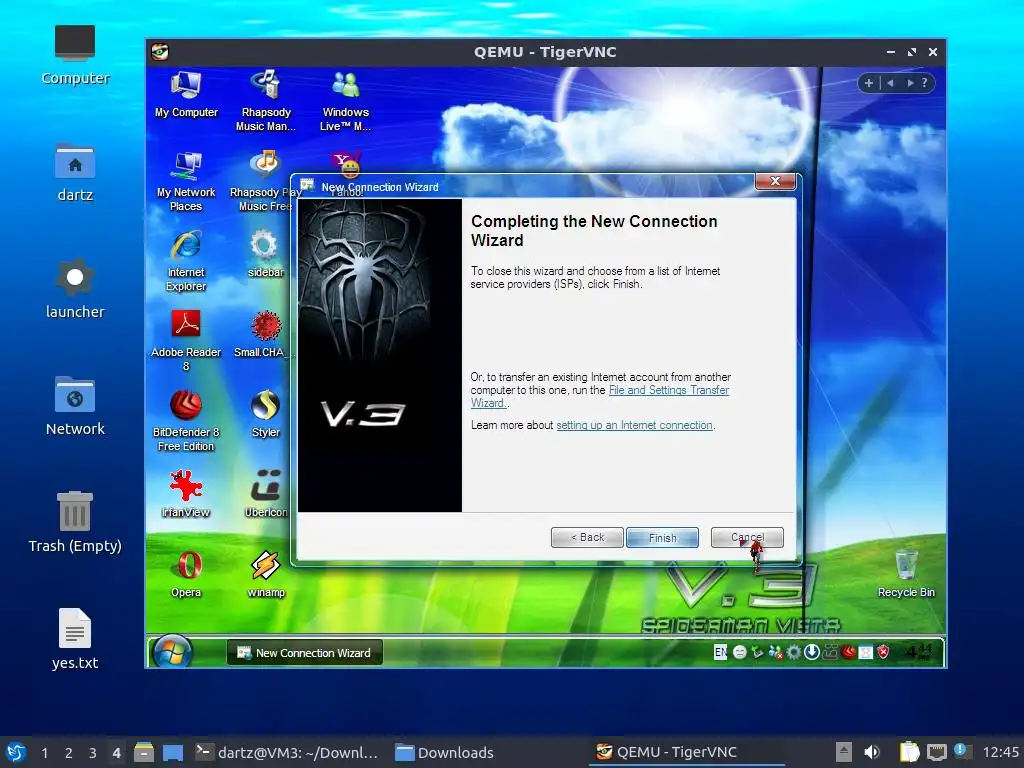Image resolution: width=1024 pixels, height=768 pixels.
Task: Open the sidebar gear shortcut
Action: click(265, 253)
